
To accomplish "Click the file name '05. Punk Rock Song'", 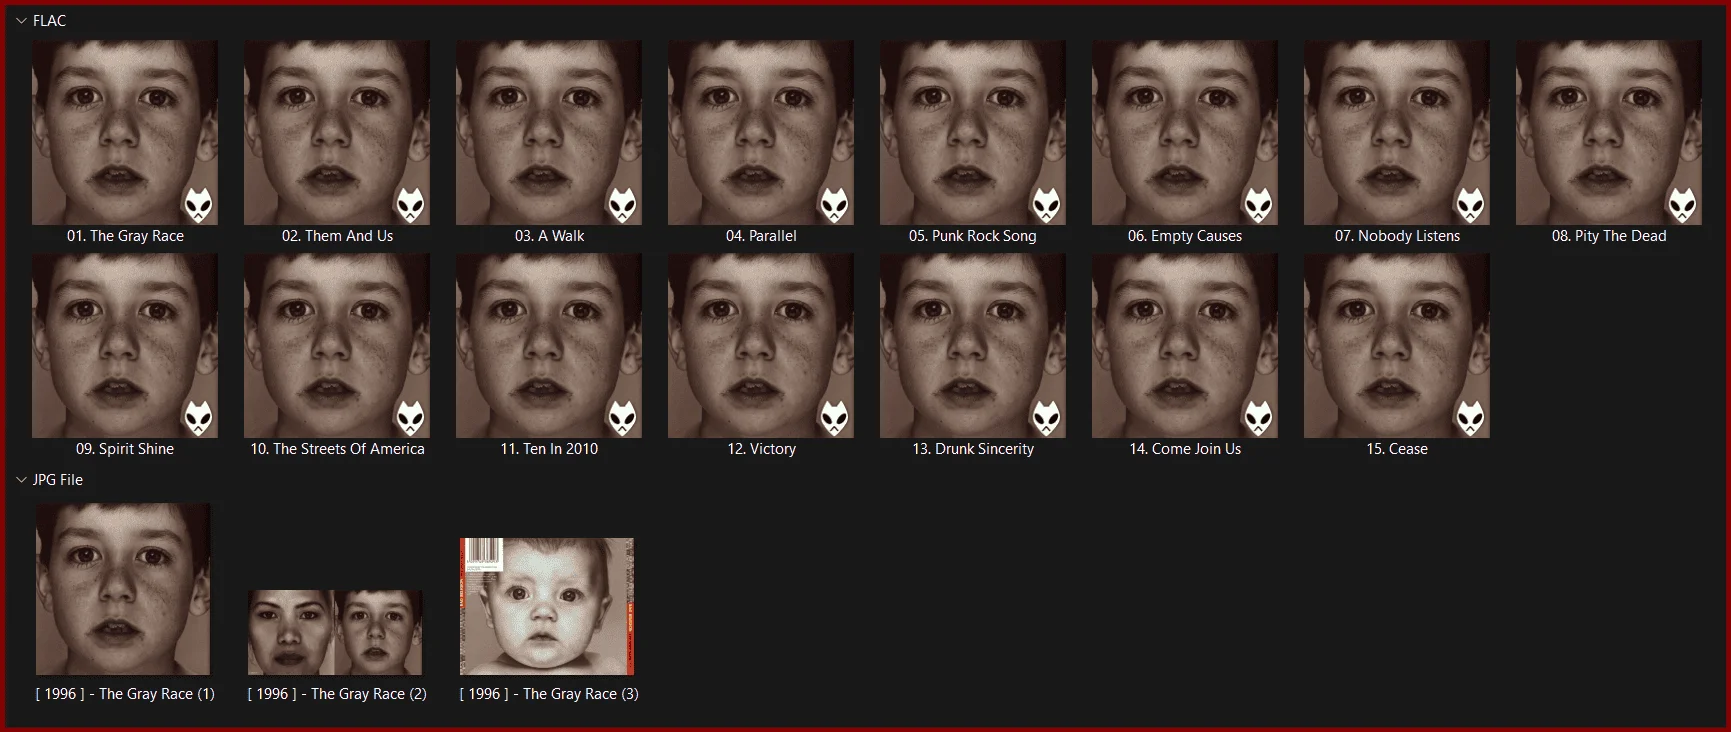I will (973, 236).
